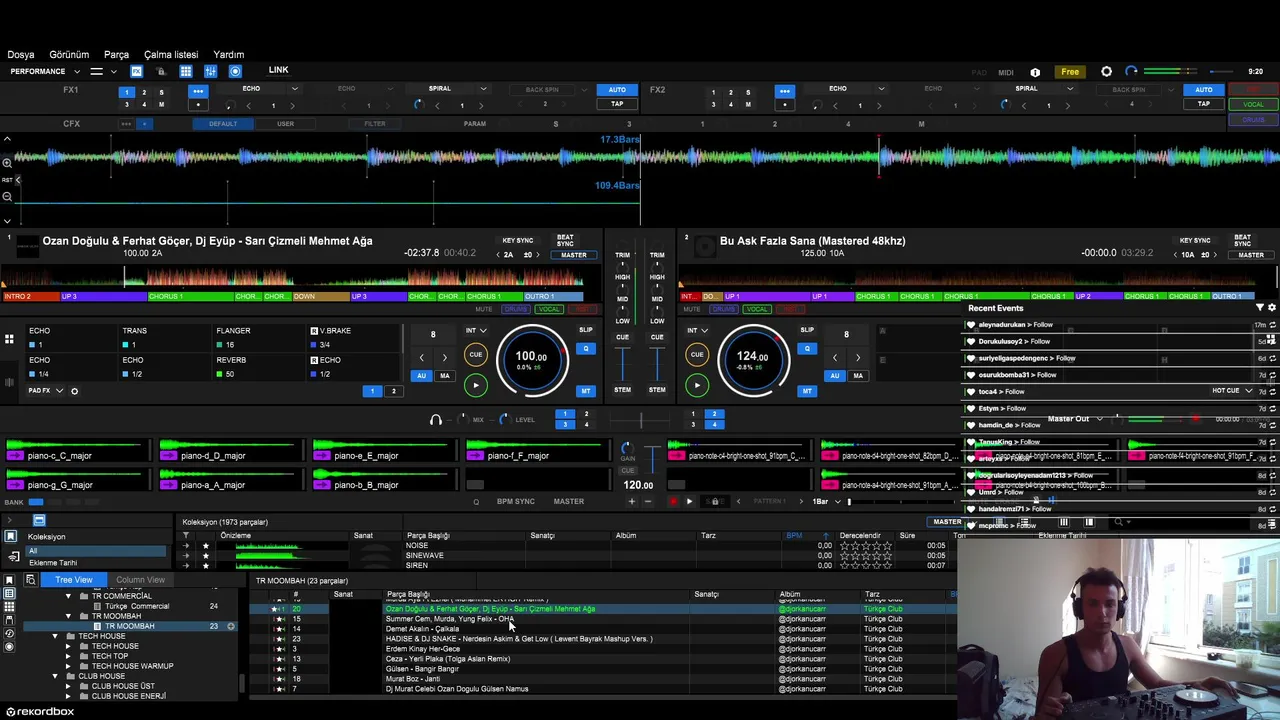This screenshot has width=1280, height=720.
Task: Click headphones cue icon
Action: click(x=435, y=420)
